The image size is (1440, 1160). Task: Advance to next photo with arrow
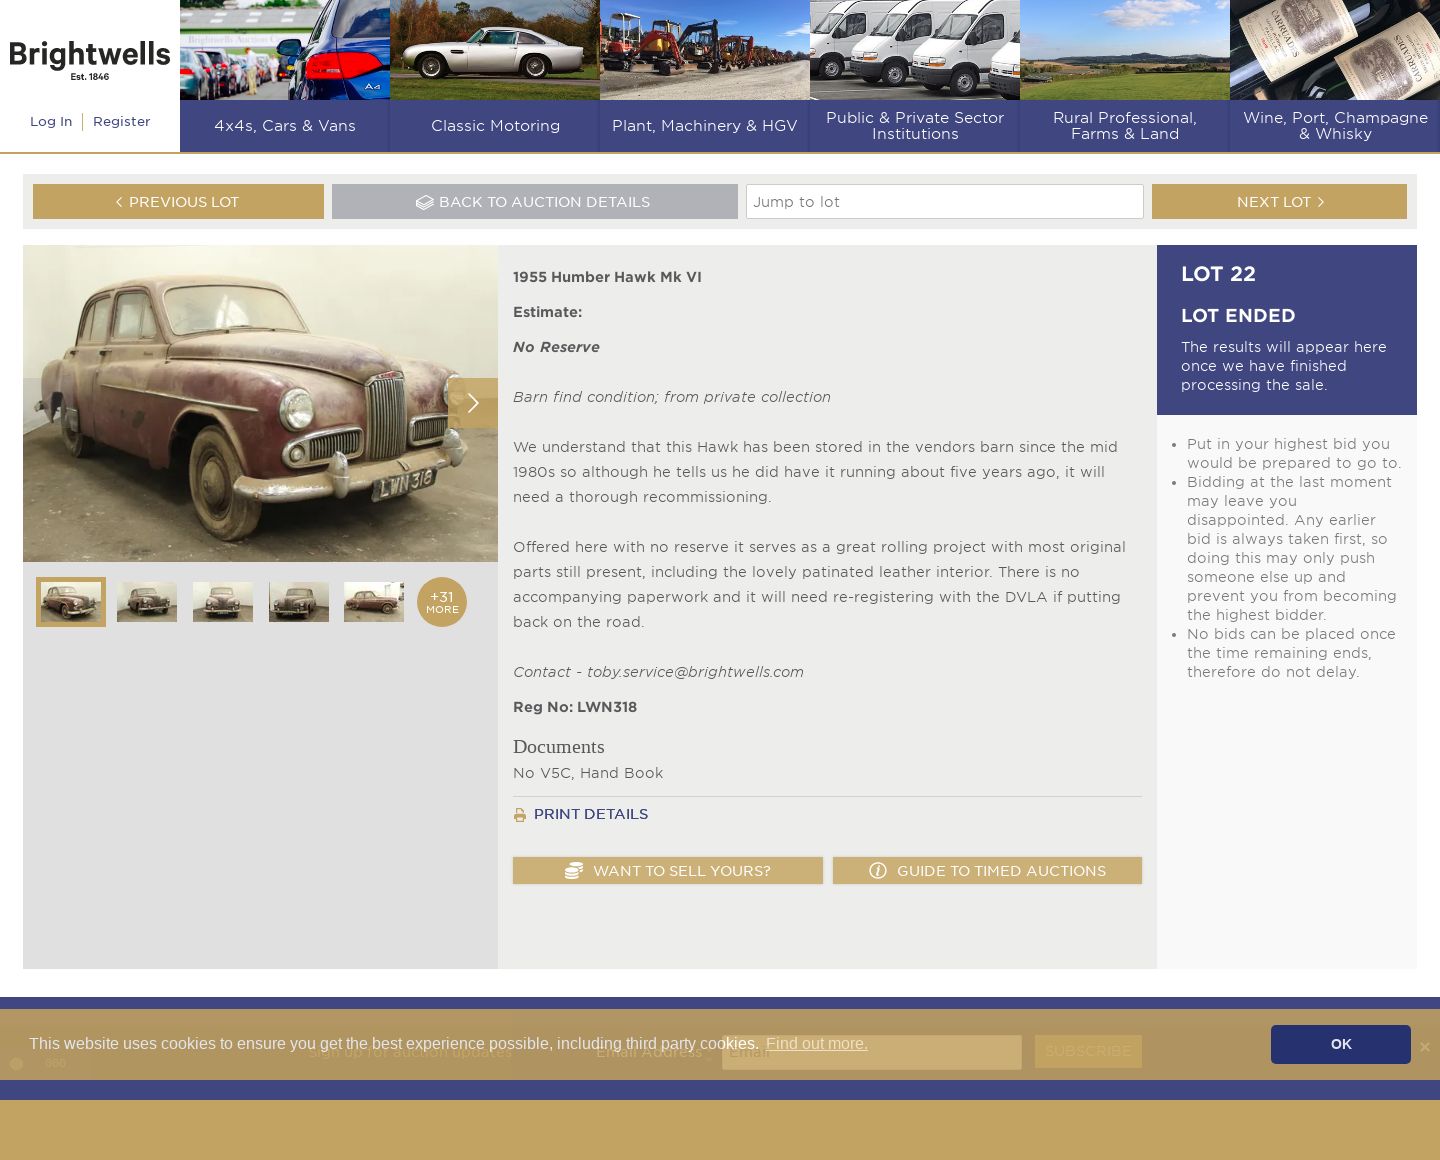(473, 403)
